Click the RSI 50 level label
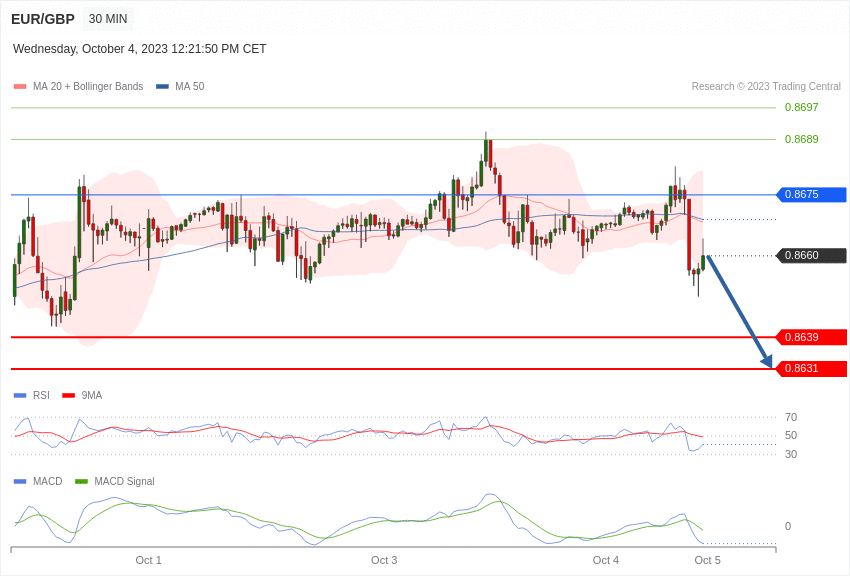 (x=791, y=435)
